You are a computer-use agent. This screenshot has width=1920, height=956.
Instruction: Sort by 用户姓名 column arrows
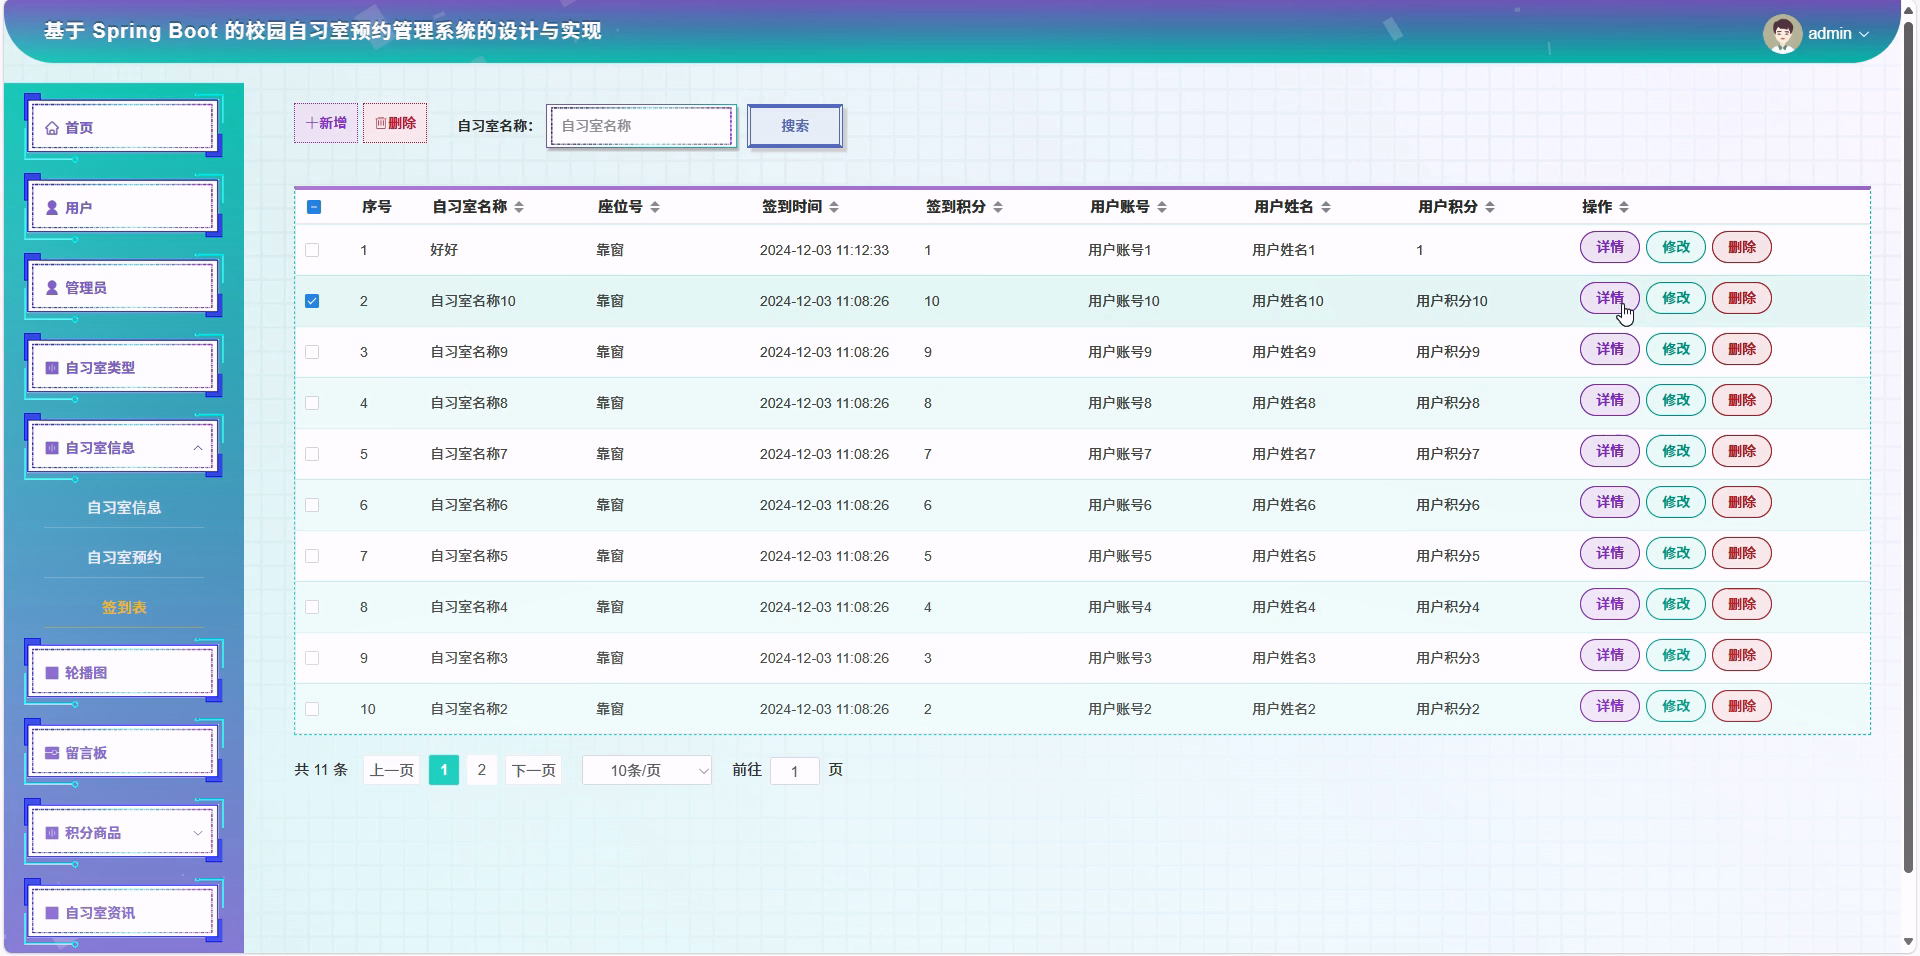[1326, 207]
